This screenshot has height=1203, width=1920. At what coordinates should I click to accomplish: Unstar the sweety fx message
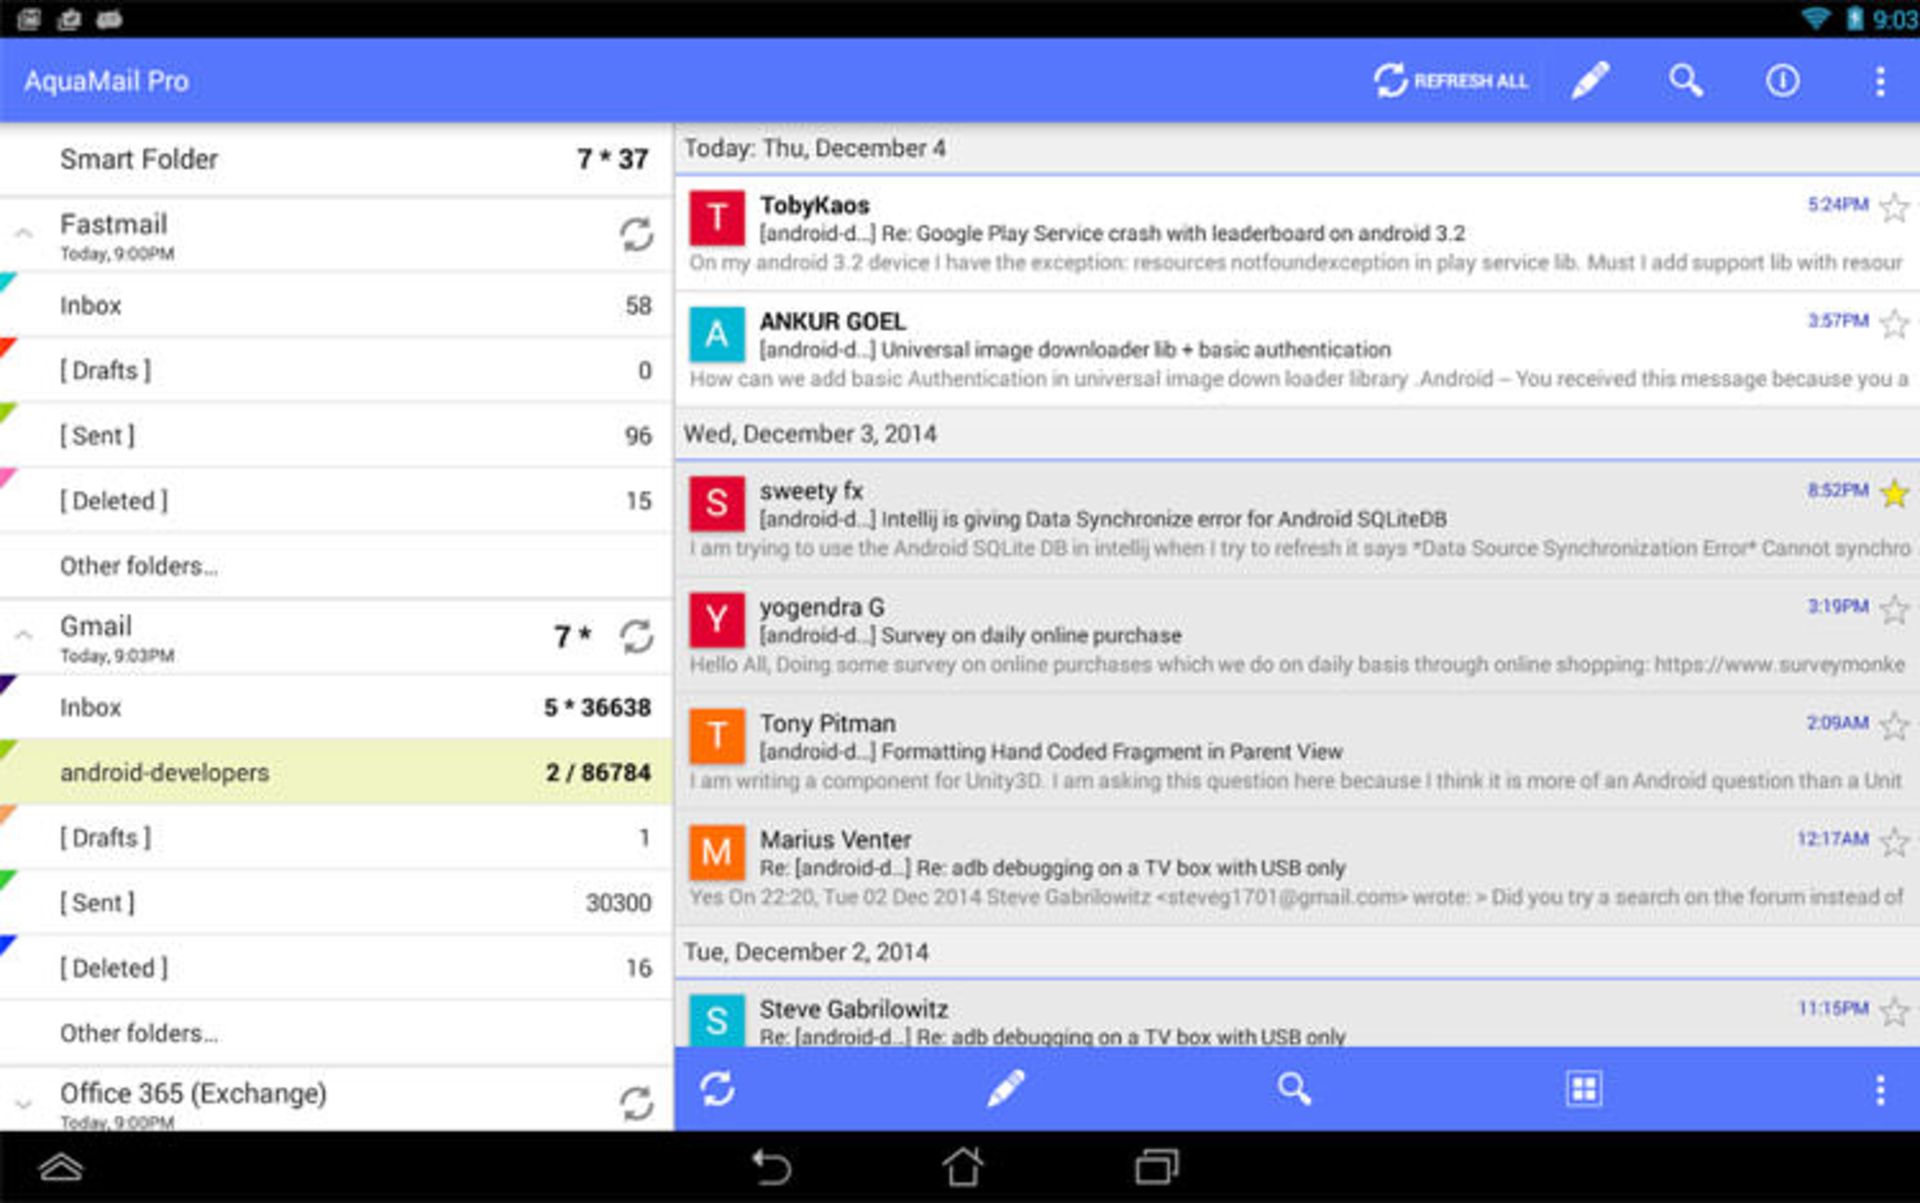pos(1894,493)
